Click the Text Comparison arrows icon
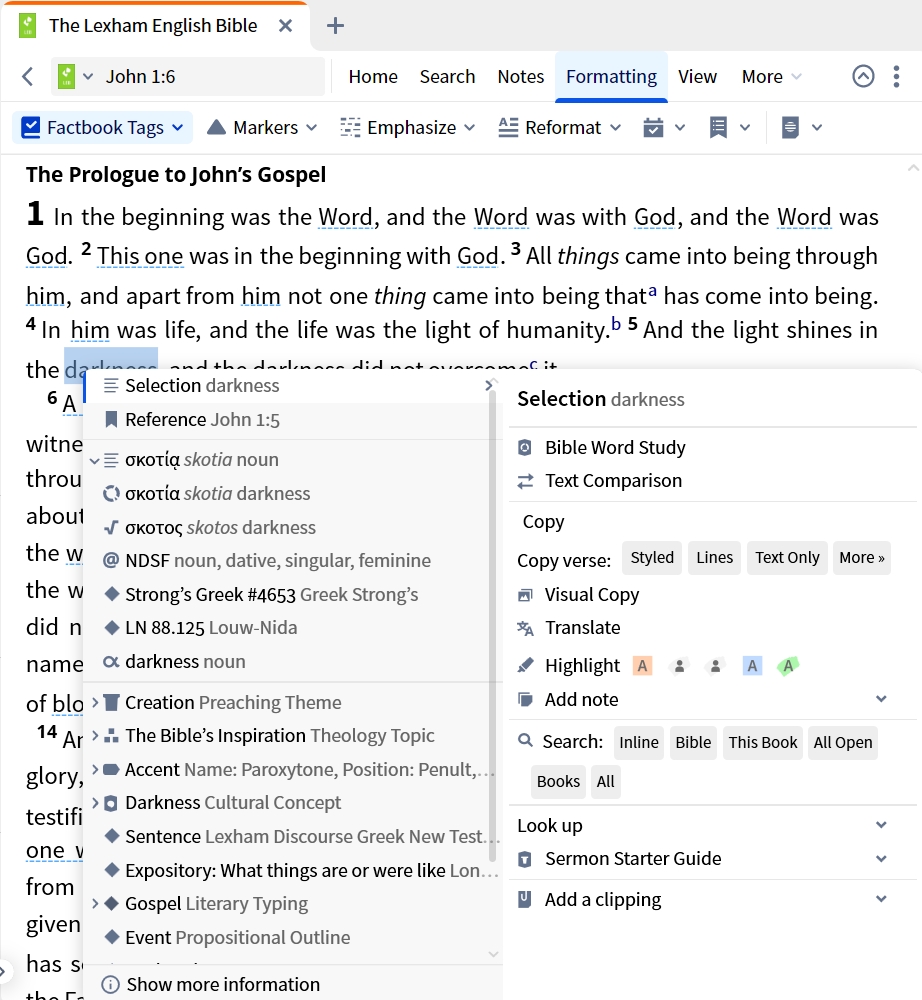The image size is (922, 1000). [x=525, y=481]
